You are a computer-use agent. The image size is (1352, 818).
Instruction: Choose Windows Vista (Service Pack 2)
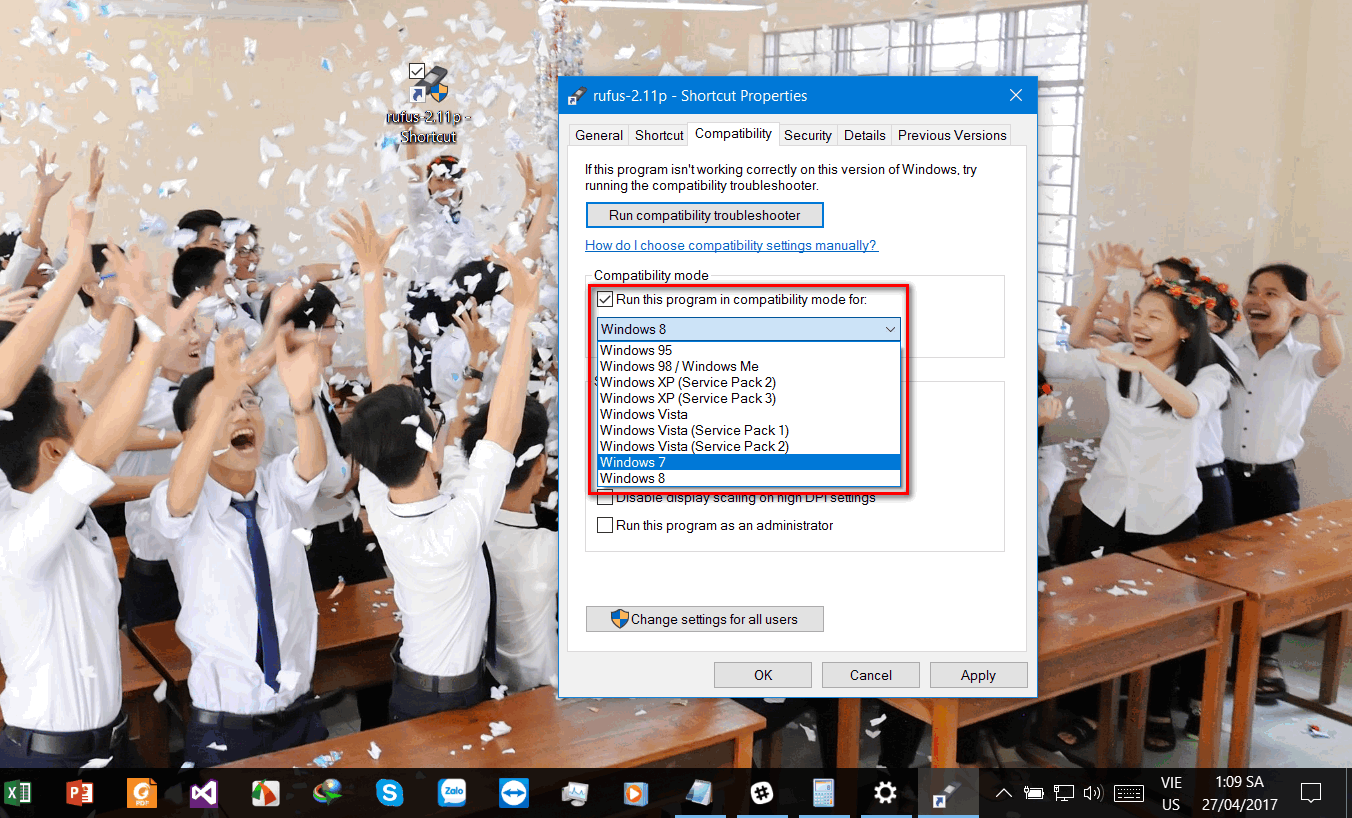(749, 446)
